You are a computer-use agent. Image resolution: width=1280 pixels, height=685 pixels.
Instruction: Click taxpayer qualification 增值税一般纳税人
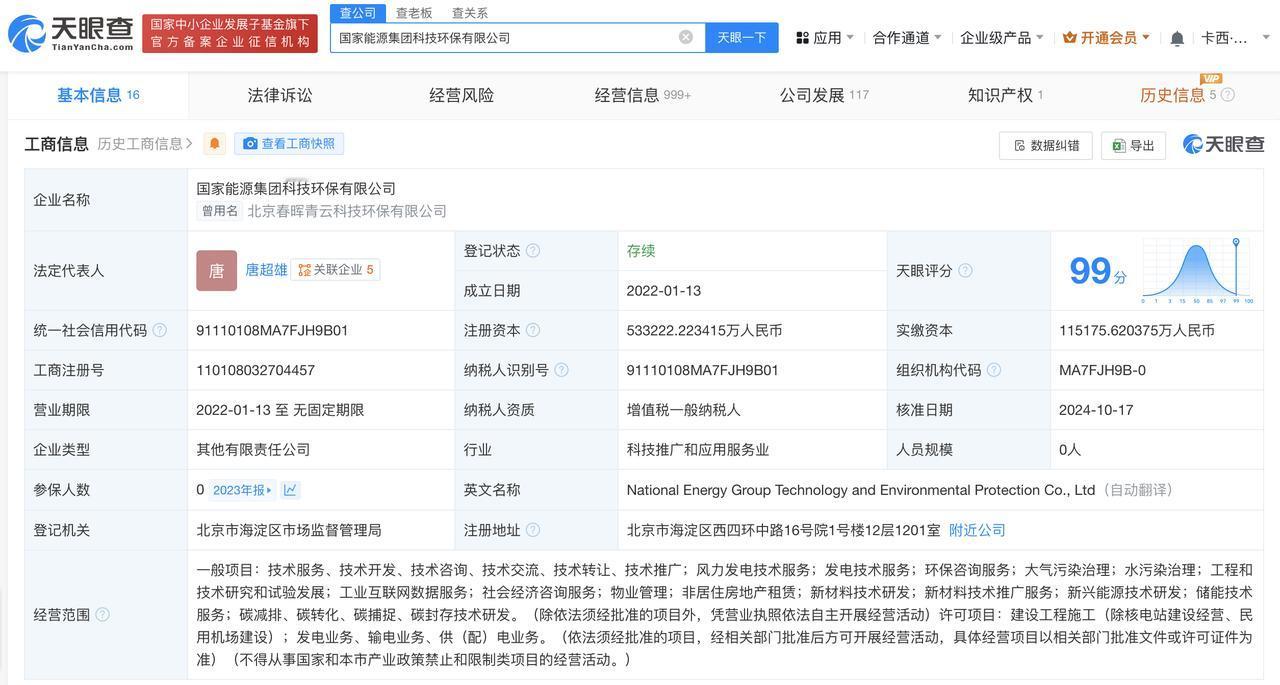683,410
